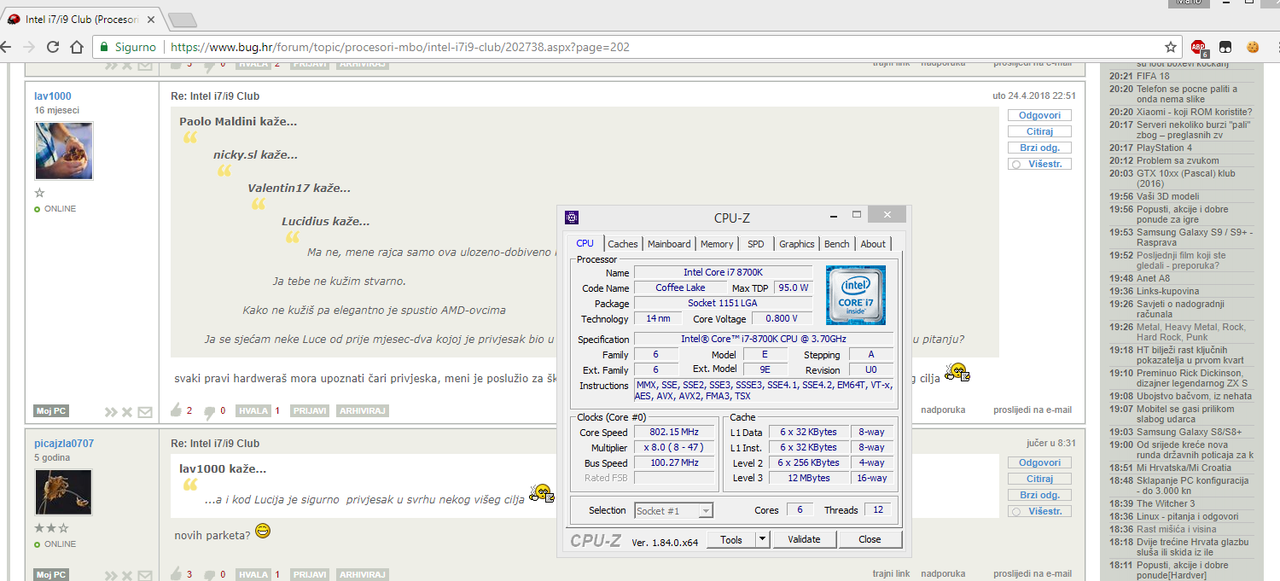Open the 'The Witcher 3' sidebar topic
The width and height of the screenshot is (1280, 581).
(x=1167, y=504)
